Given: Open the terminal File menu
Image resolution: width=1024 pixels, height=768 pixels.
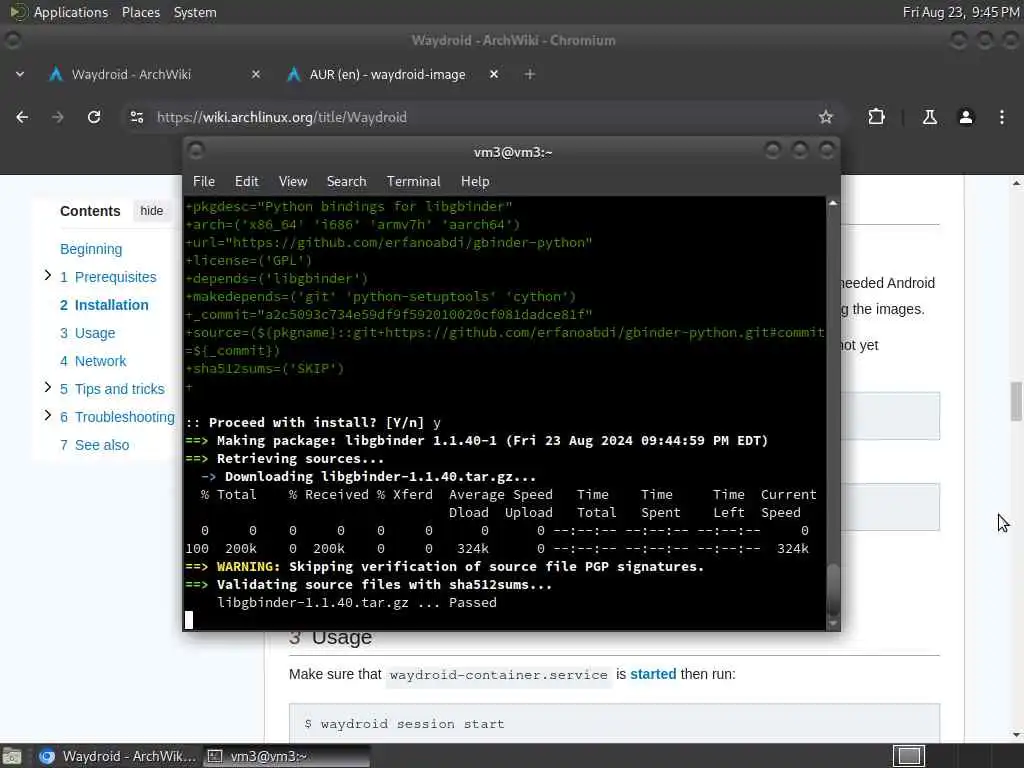Looking at the screenshot, I should 204,182.
